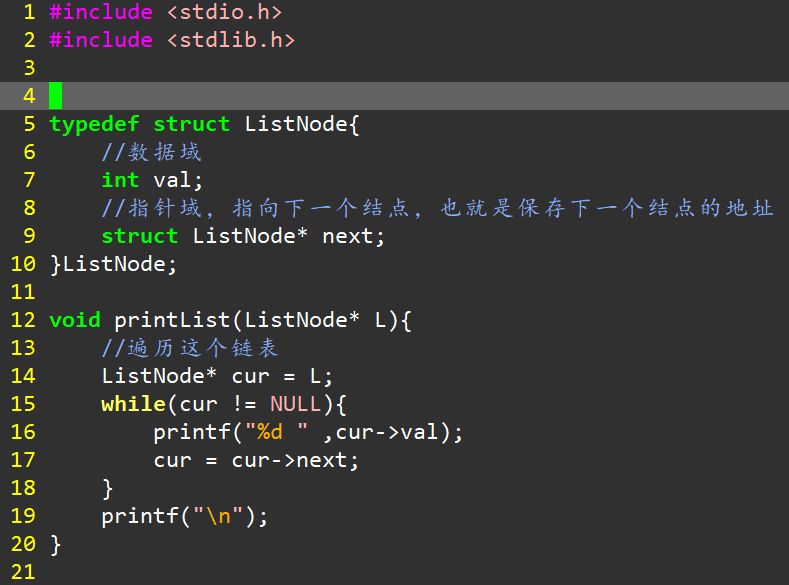789x585 pixels.
Task: Click 'val;' on line 7
Action: (178, 180)
